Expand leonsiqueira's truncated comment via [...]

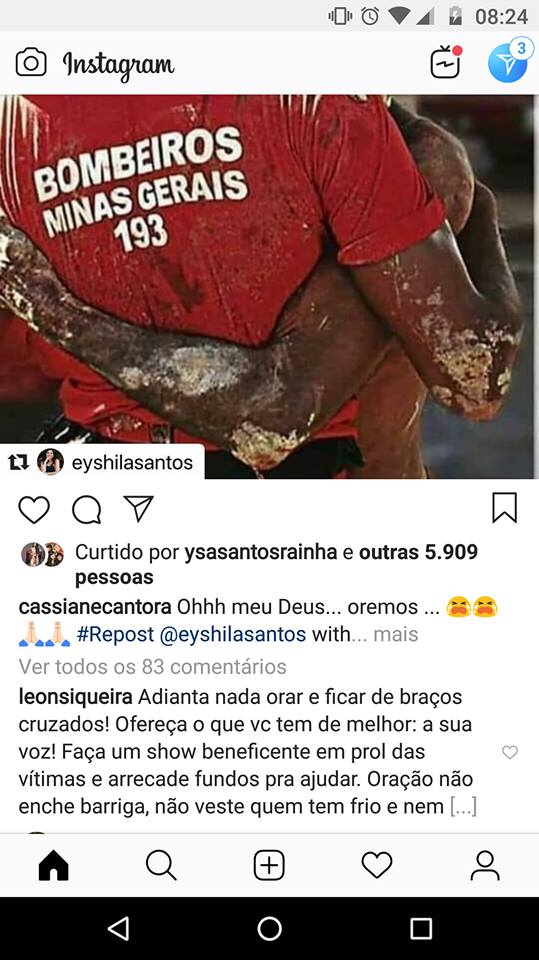[x=463, y=806]
